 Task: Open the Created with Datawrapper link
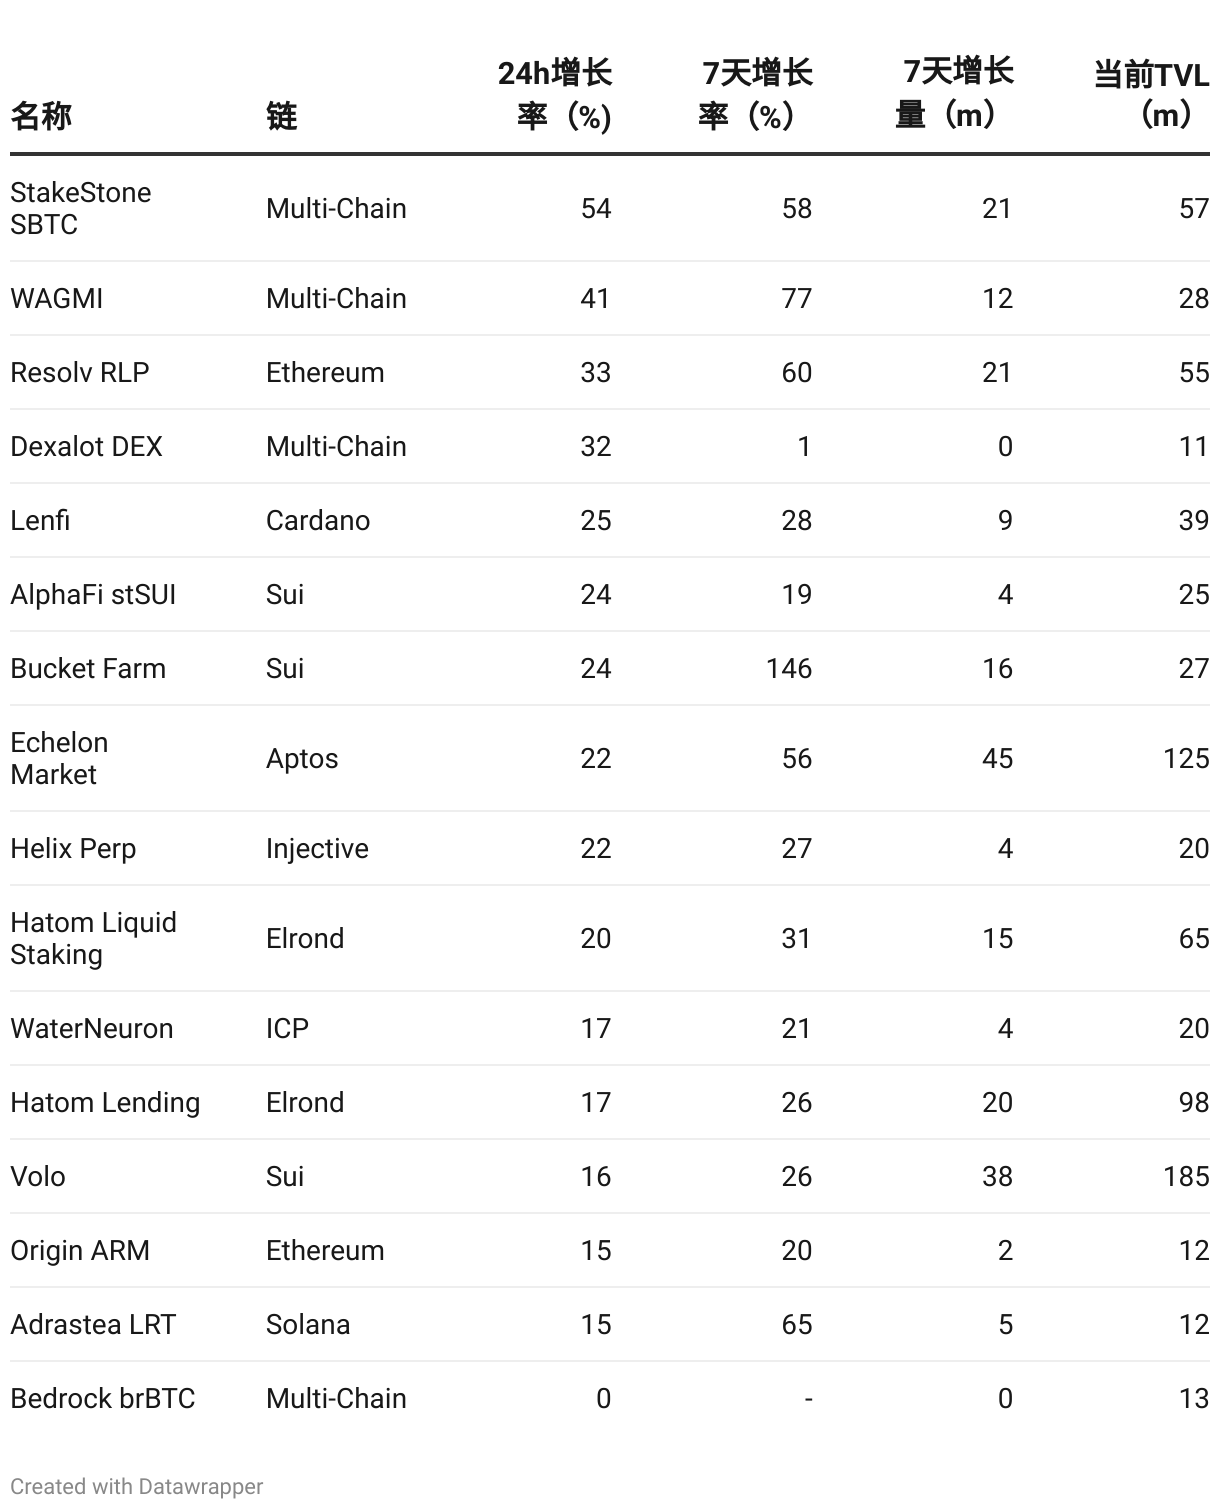137,1486
